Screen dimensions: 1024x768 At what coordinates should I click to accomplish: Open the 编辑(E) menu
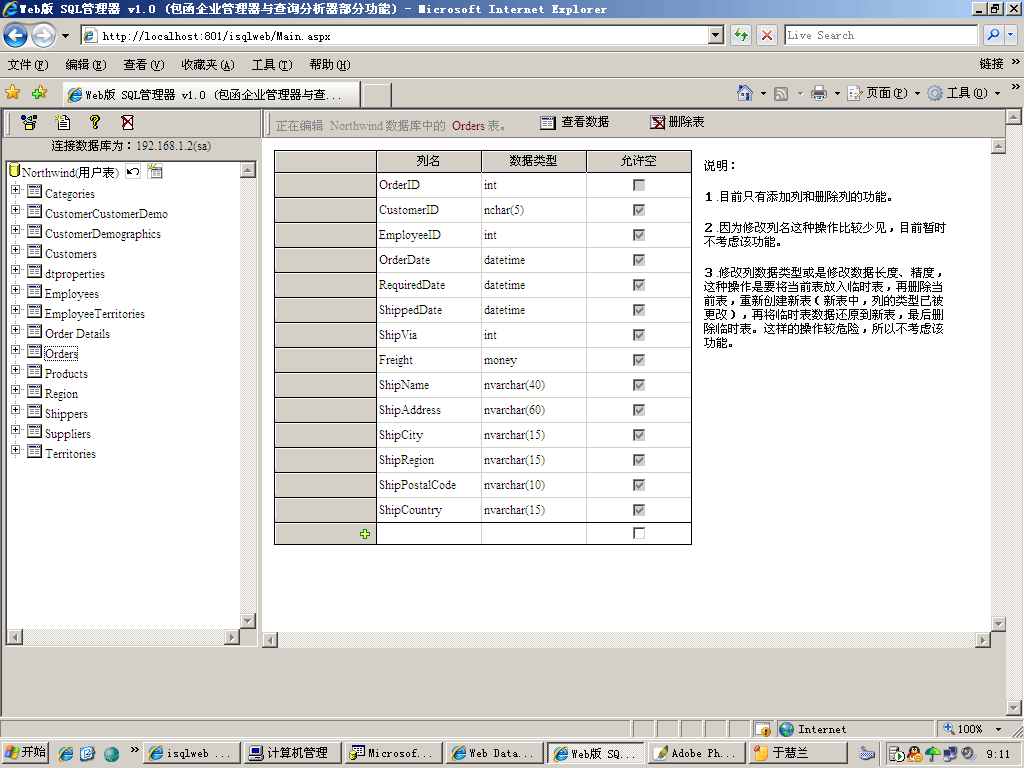click(86, 65)
